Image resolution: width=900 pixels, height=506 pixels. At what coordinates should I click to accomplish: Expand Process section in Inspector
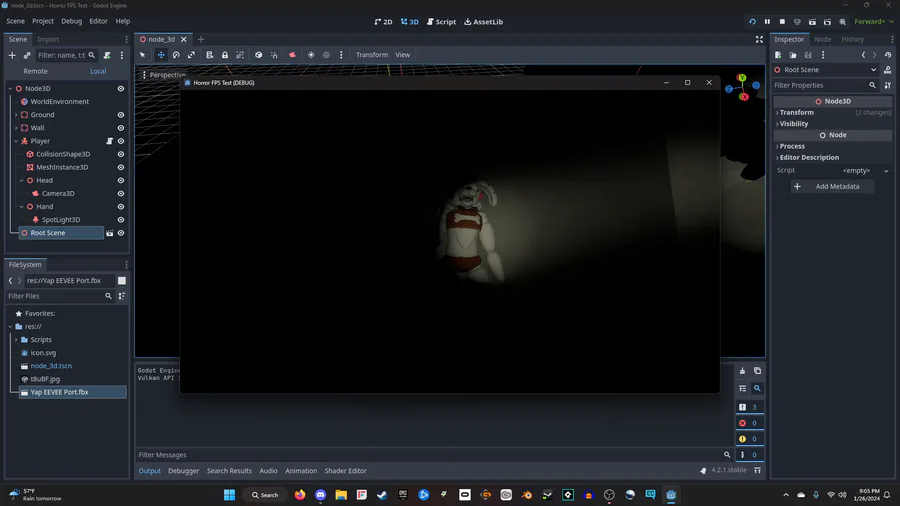[x=792, y=146]
